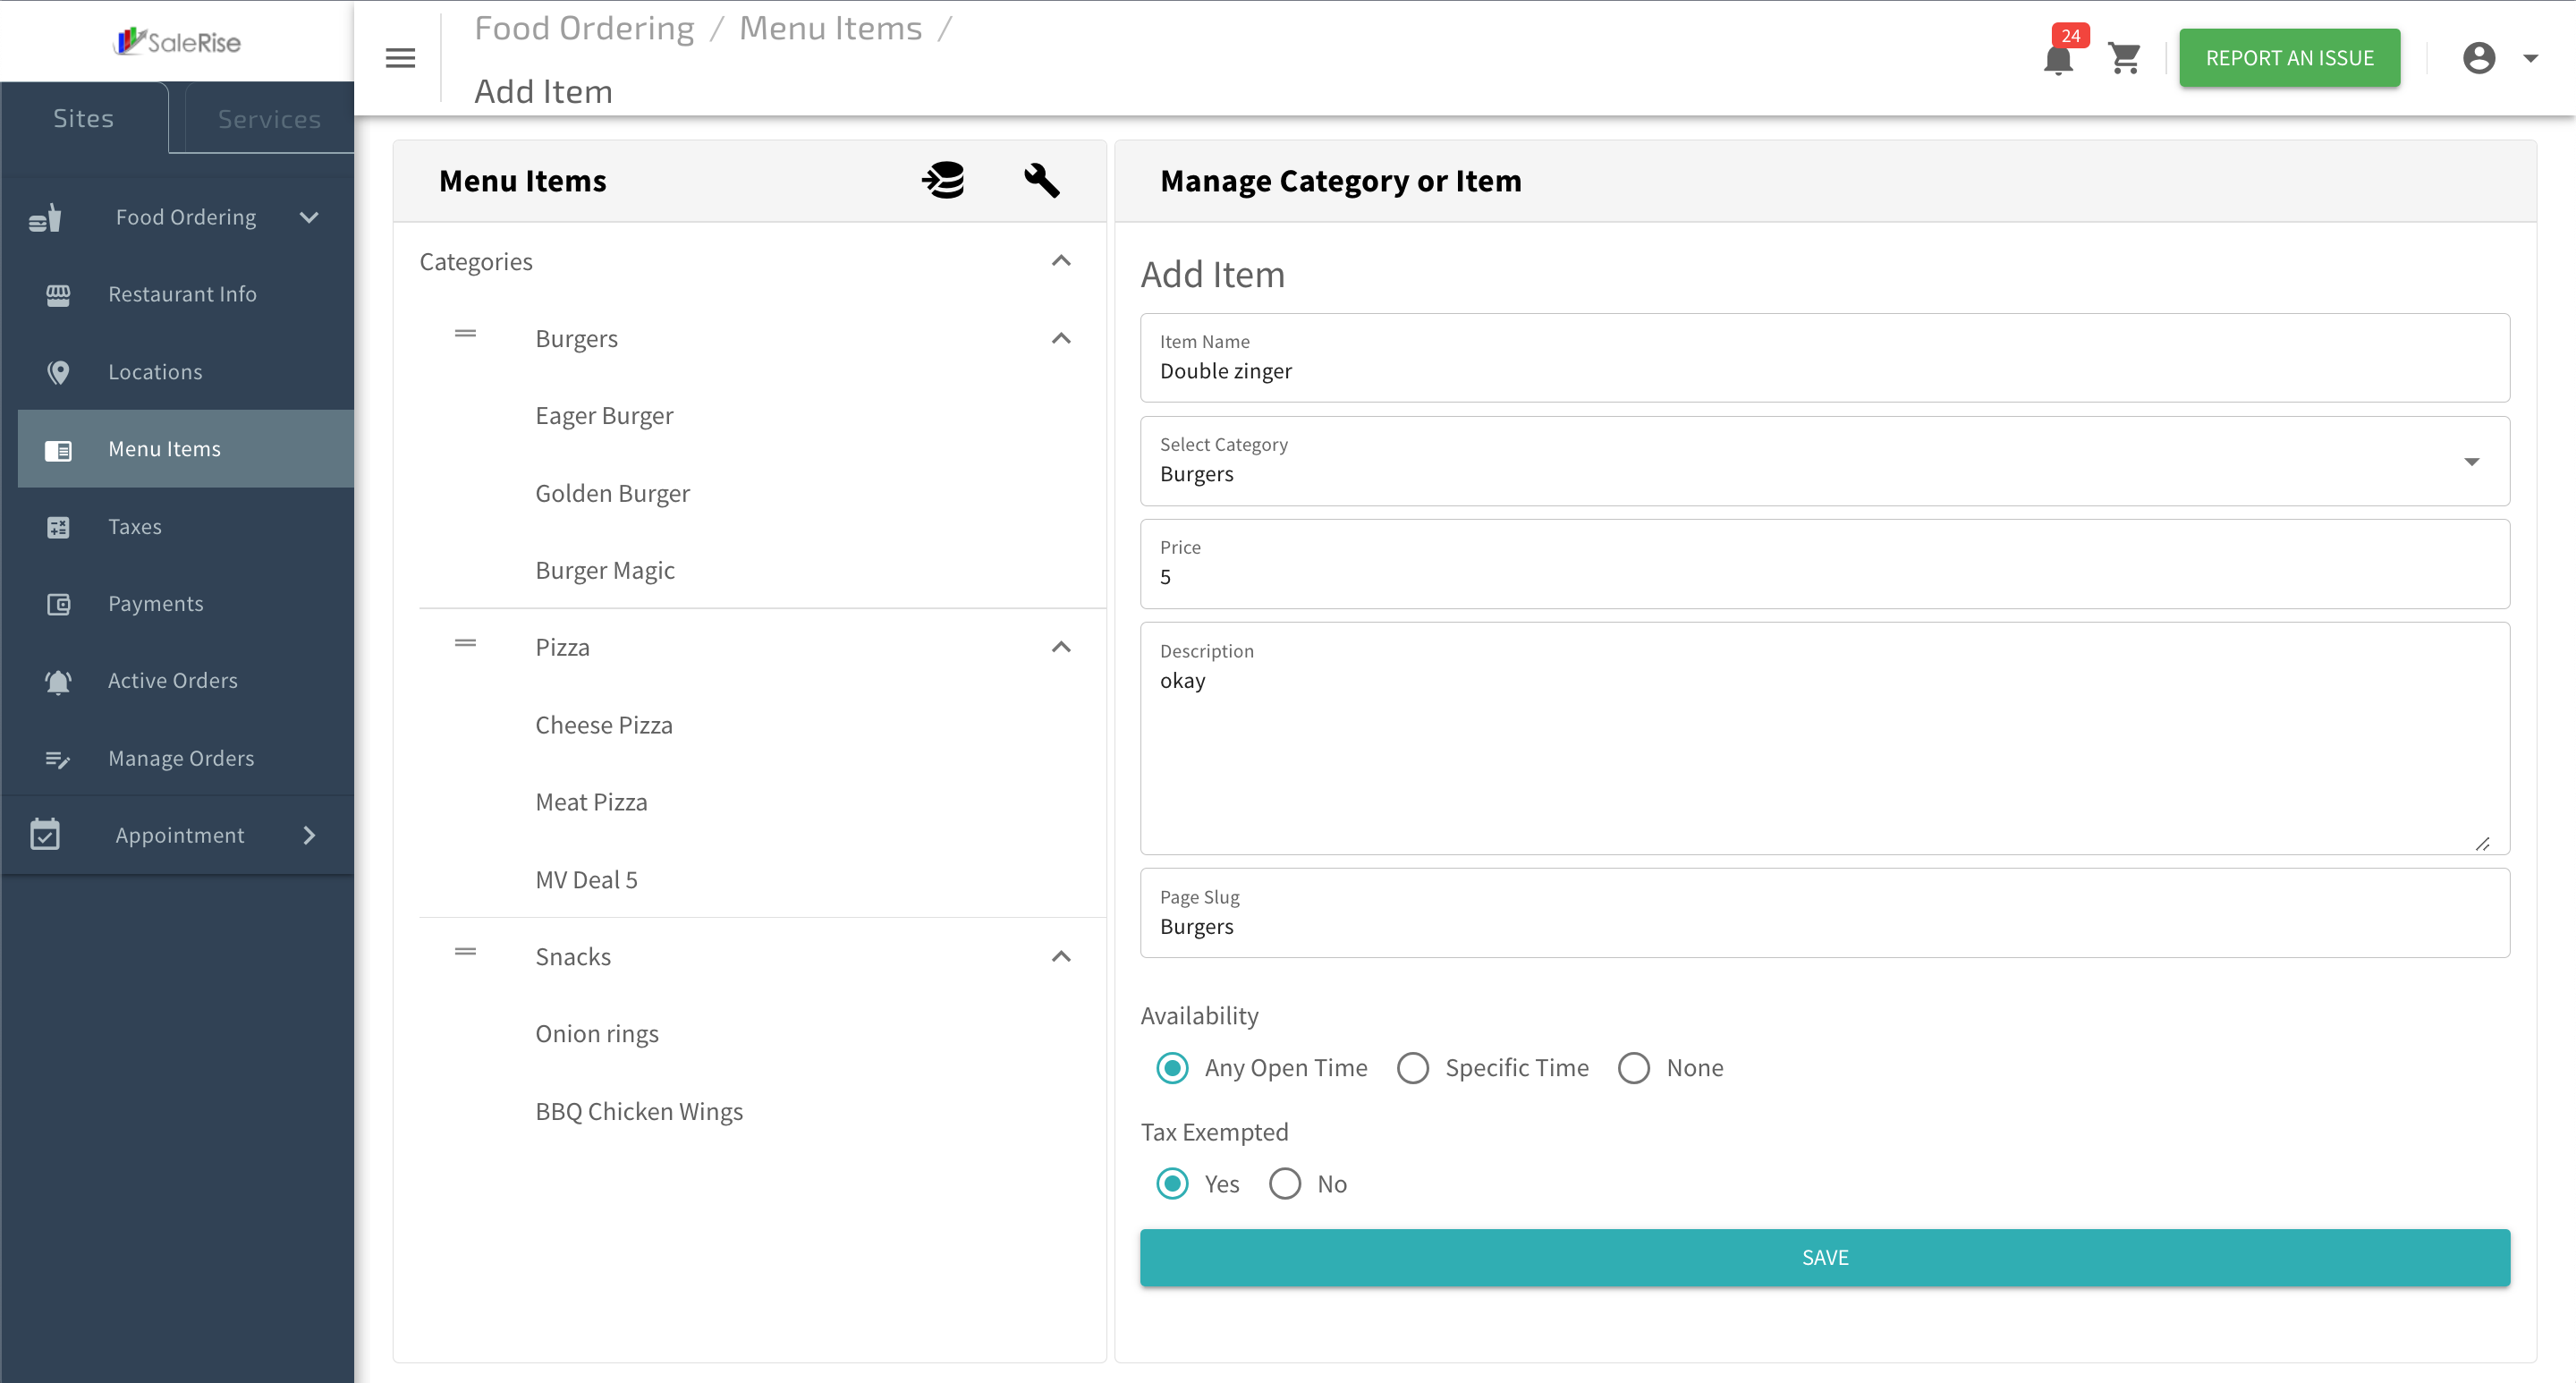Toggle the hamburger sidebar menu
The height and width of the screenshot is (1383, 2576).
click(400, 58)
